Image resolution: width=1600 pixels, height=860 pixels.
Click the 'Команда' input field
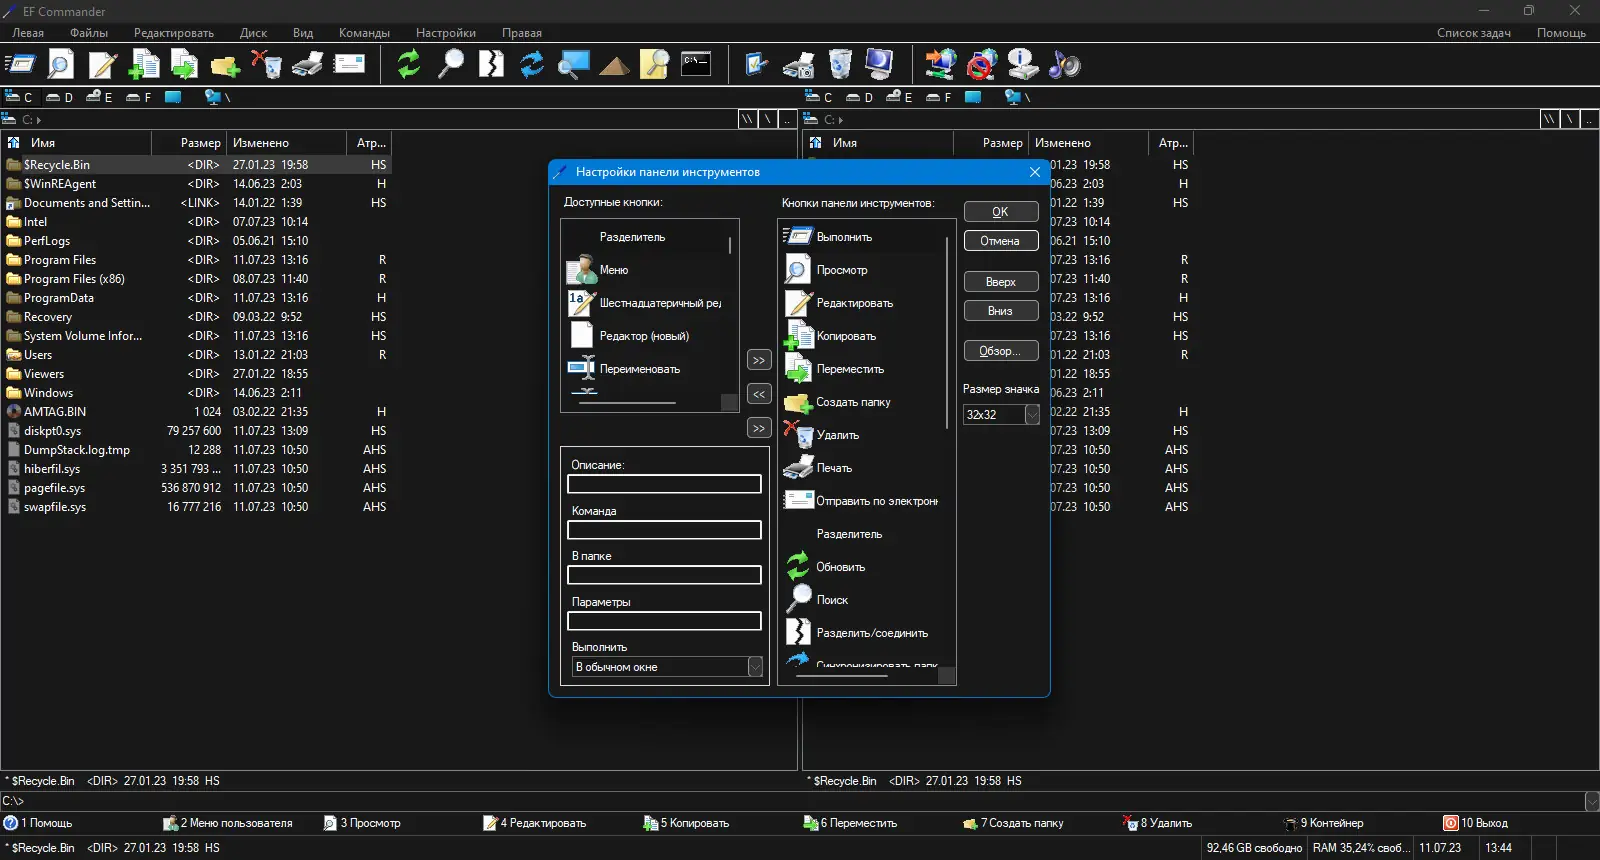pyautogui.click(x=664, y=530)
